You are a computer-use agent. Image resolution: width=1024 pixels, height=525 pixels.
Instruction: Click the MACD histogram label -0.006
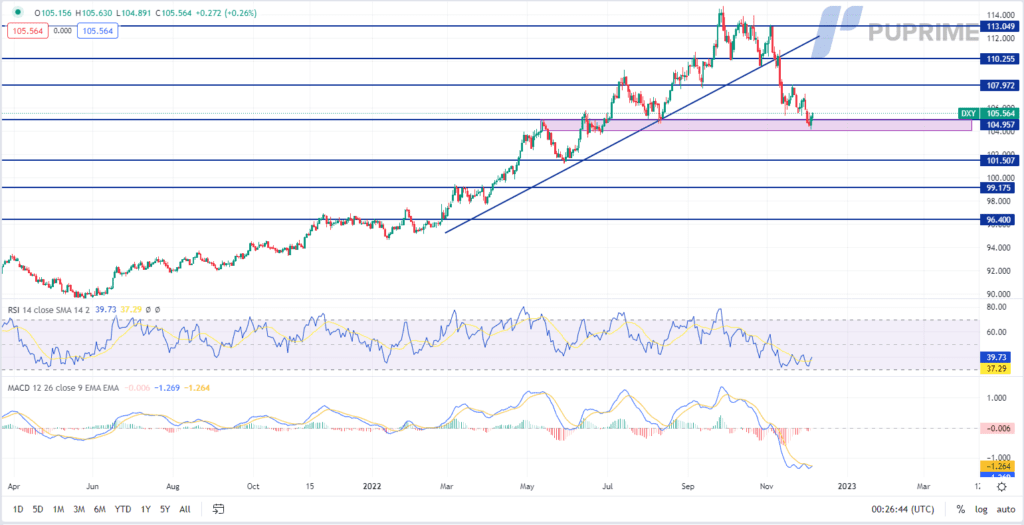pyautogui.click(x=999, y=428)
